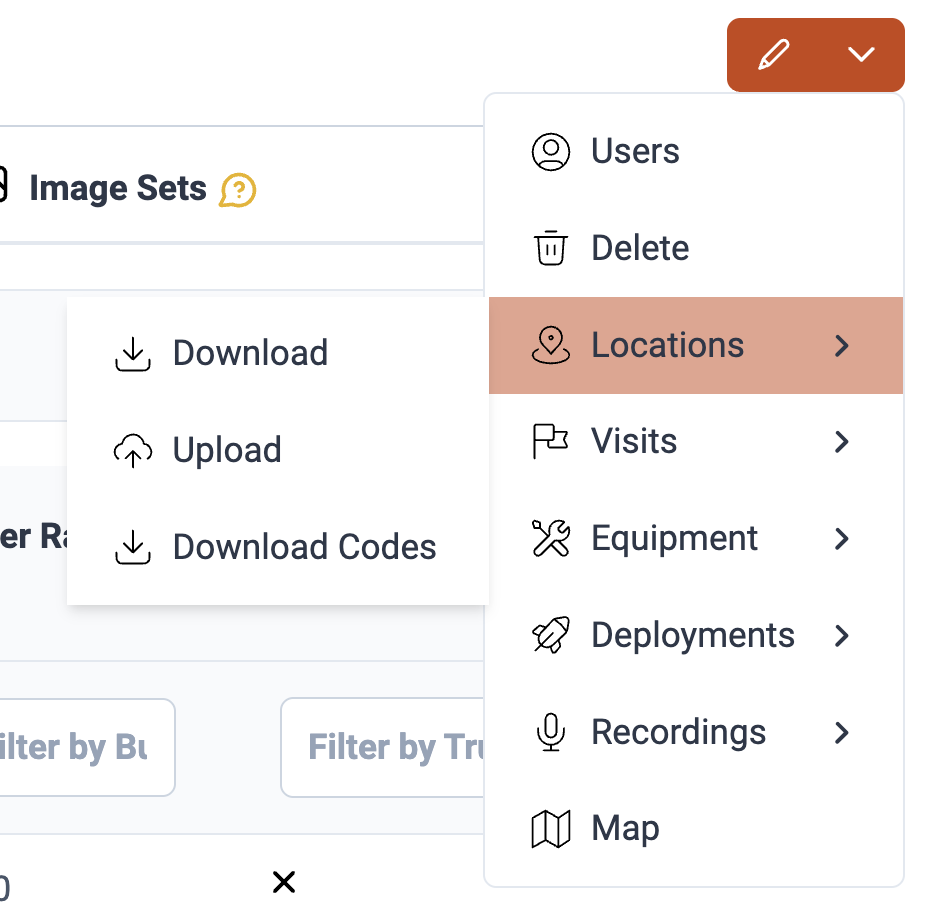The height and width of the screenshot is (910, 930).
Task: Open the Recordings submenu chevron
Action: (842, 732)
